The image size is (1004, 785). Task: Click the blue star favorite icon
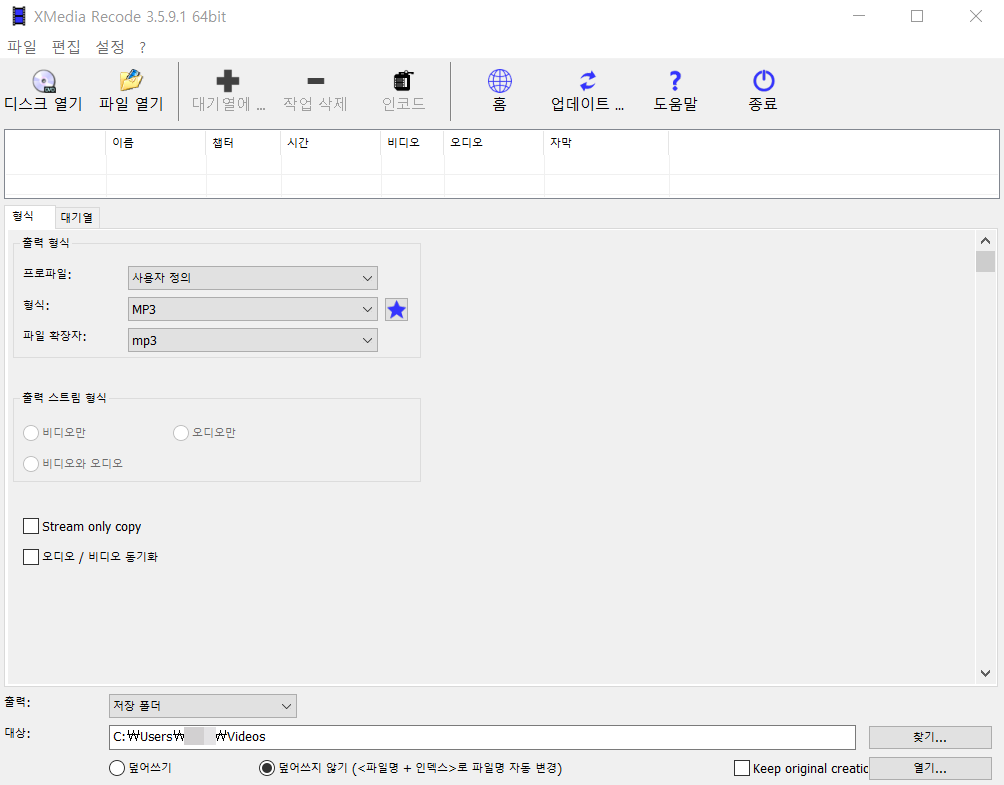pos(396,310)
